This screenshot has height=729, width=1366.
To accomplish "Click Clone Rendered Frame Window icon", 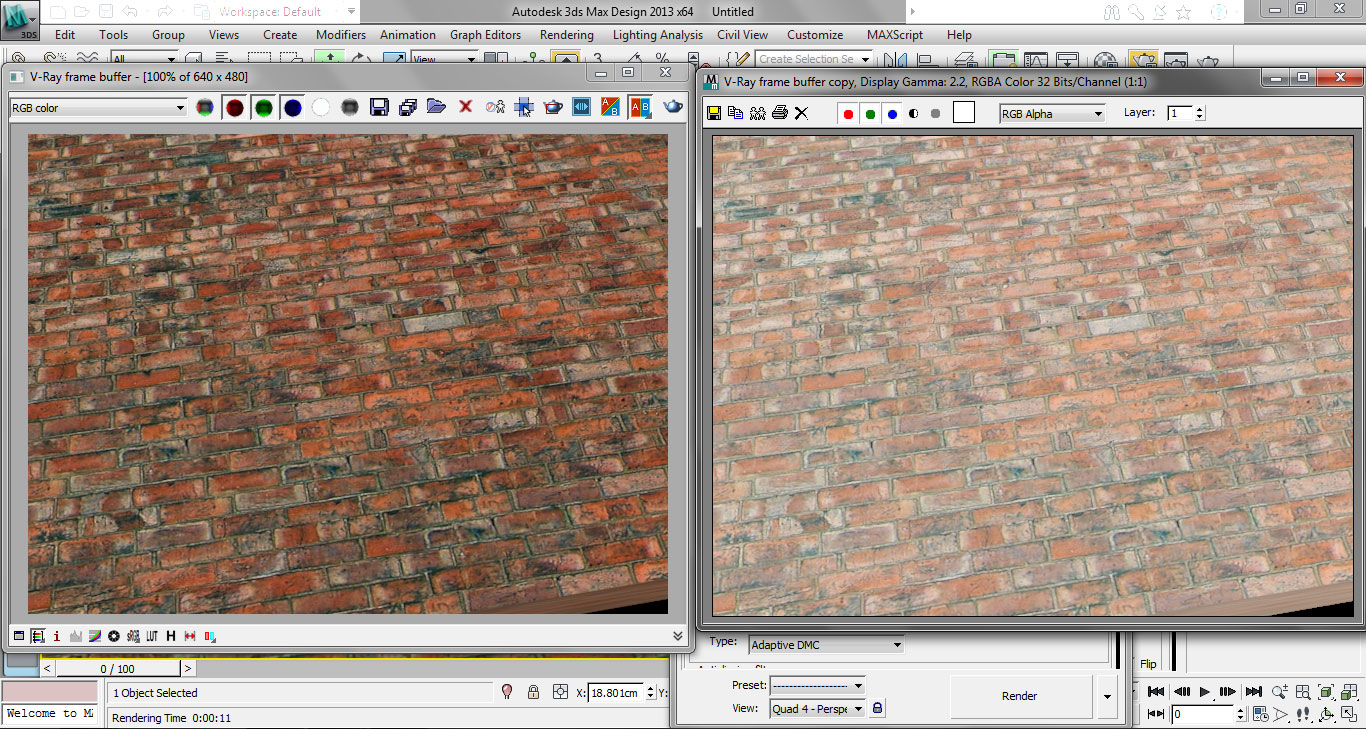I will (x=757, y=113).
